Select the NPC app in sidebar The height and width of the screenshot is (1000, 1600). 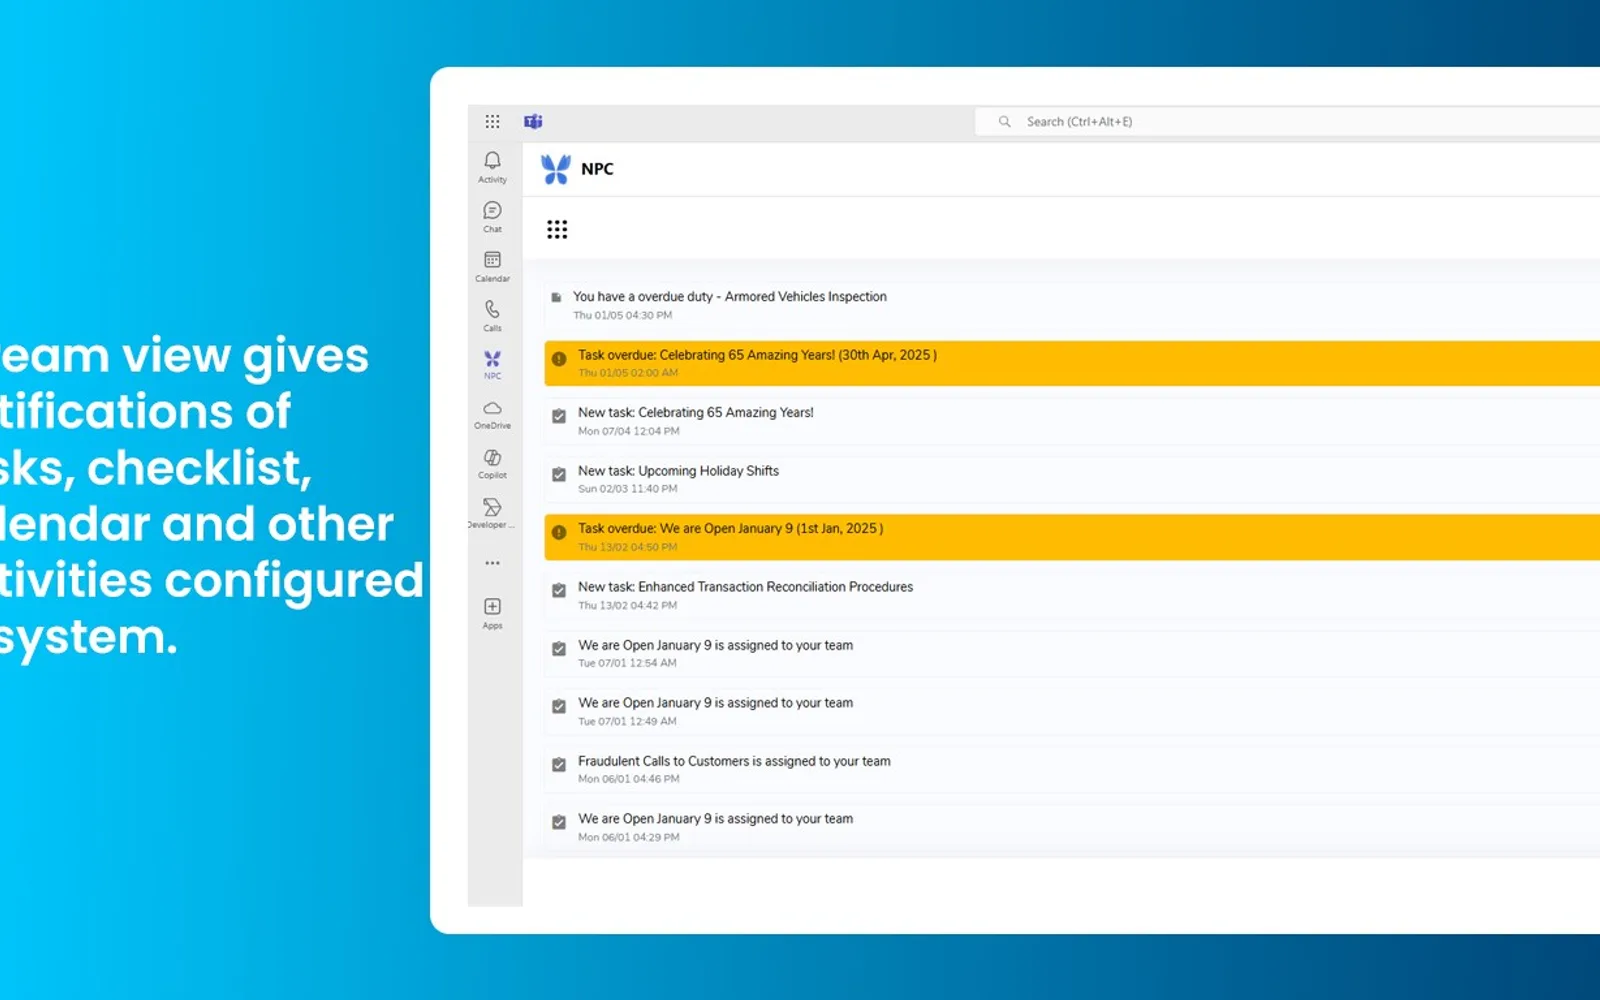[x=492, y=364]
